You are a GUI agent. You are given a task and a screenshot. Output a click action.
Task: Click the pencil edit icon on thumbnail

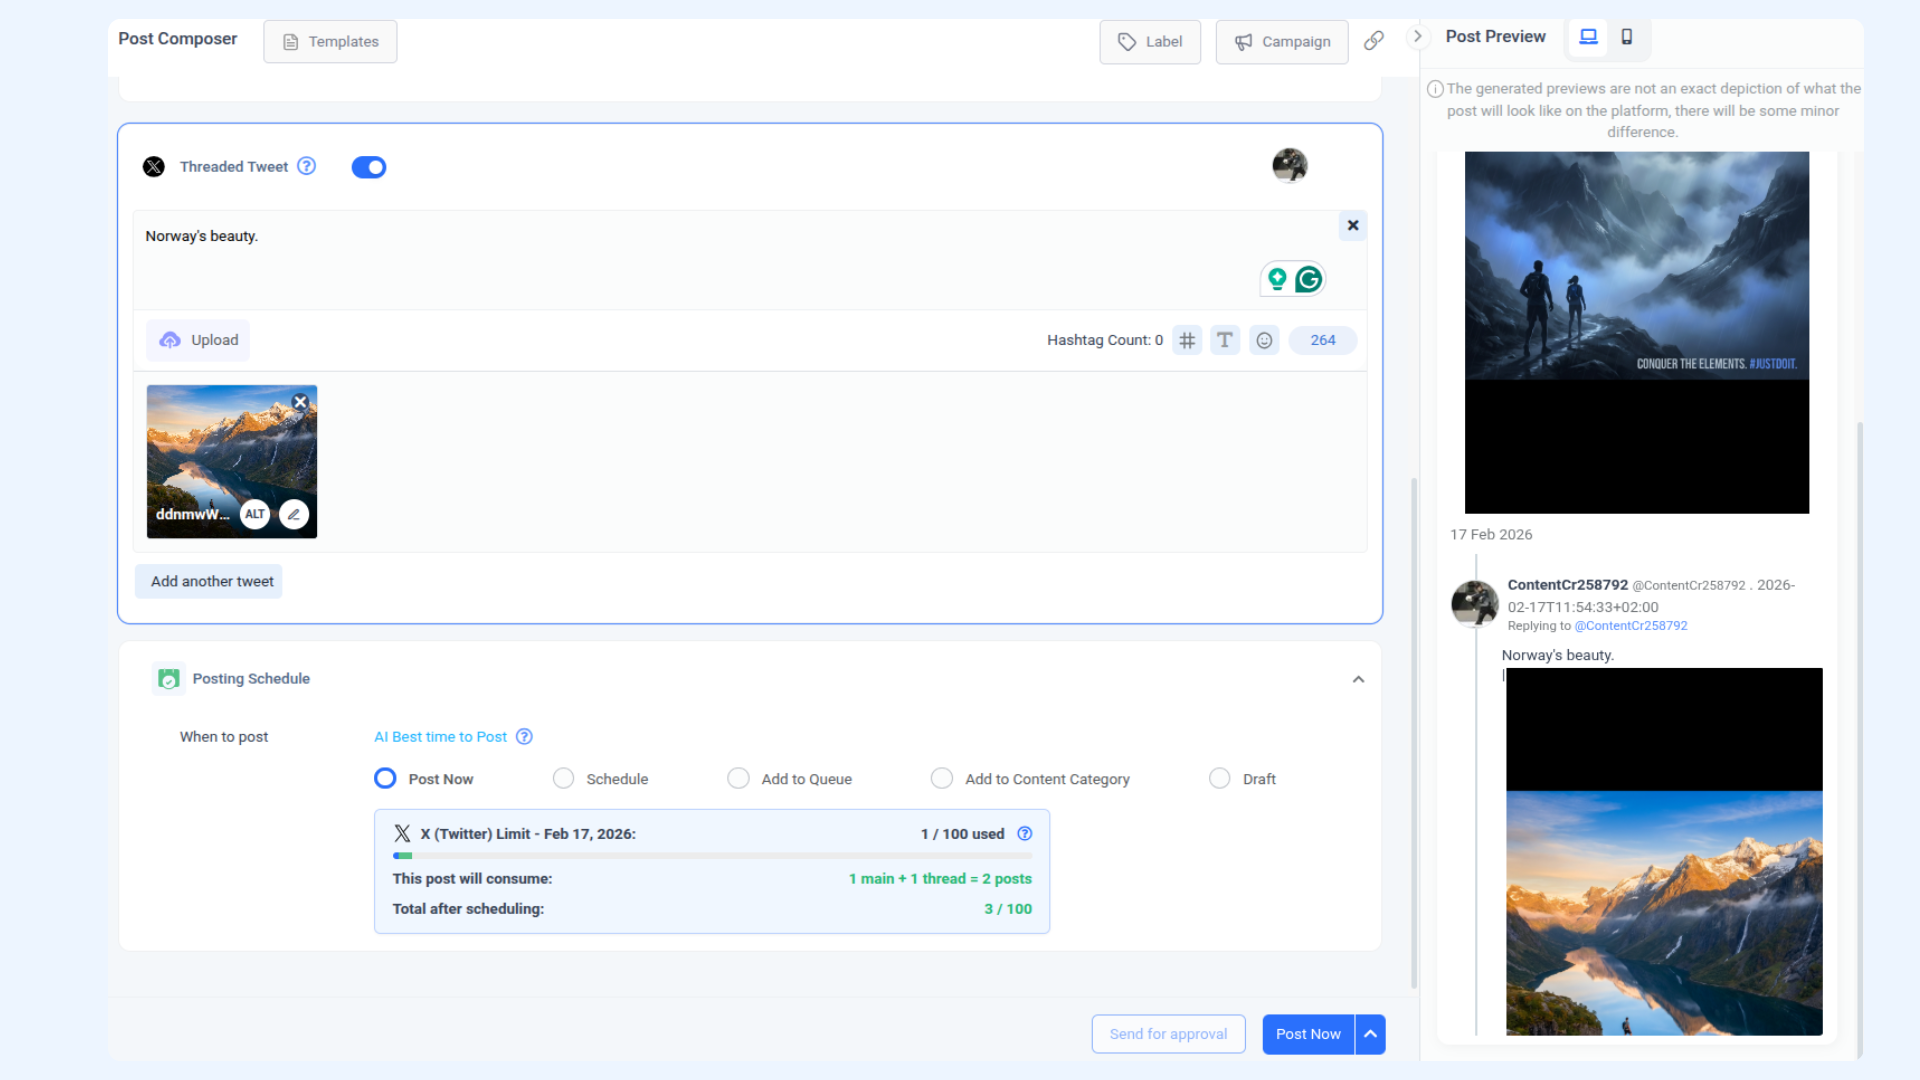[294, 514]
